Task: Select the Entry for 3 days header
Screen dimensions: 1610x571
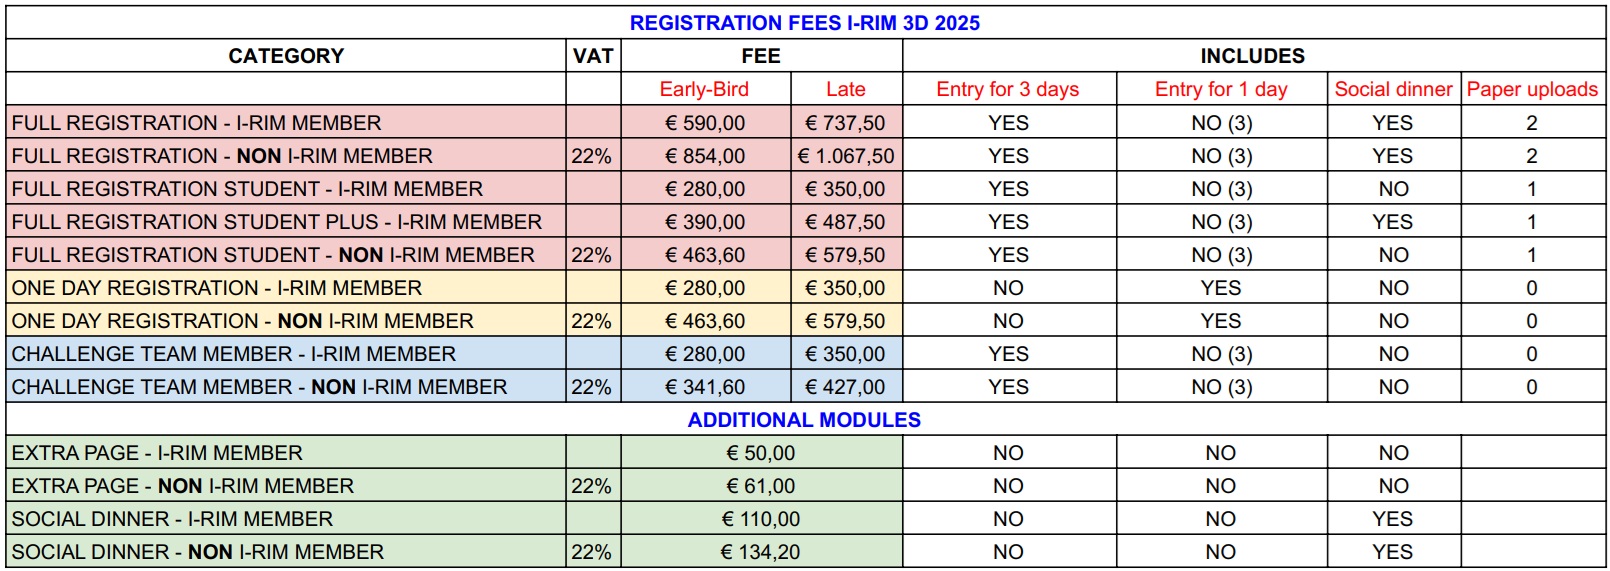Action: tap(1007, 89)
